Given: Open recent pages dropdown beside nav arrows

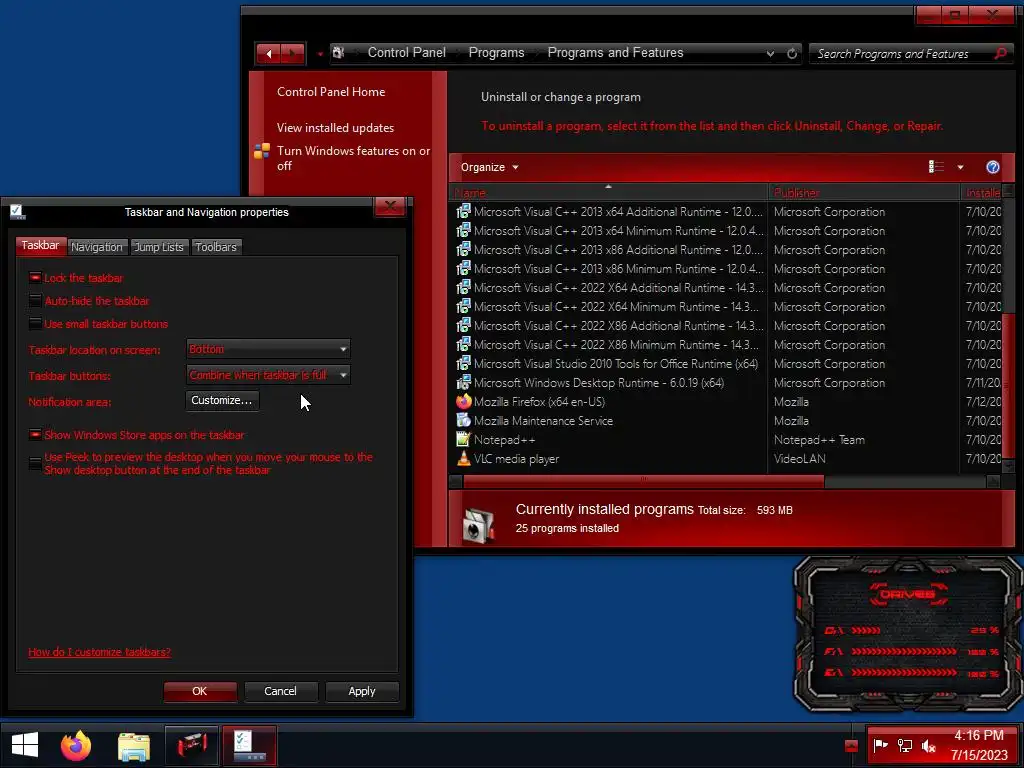Looking at the screenshot, I should 320,54.
